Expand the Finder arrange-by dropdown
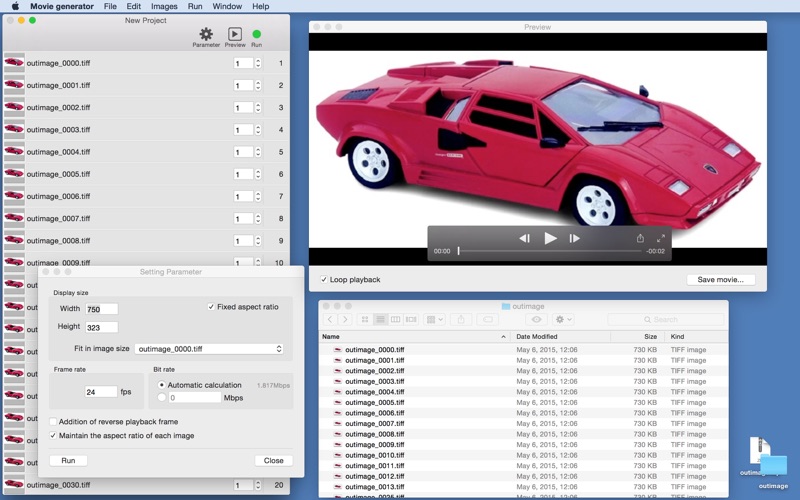The image size is (800, 500). tap(435, 320)
